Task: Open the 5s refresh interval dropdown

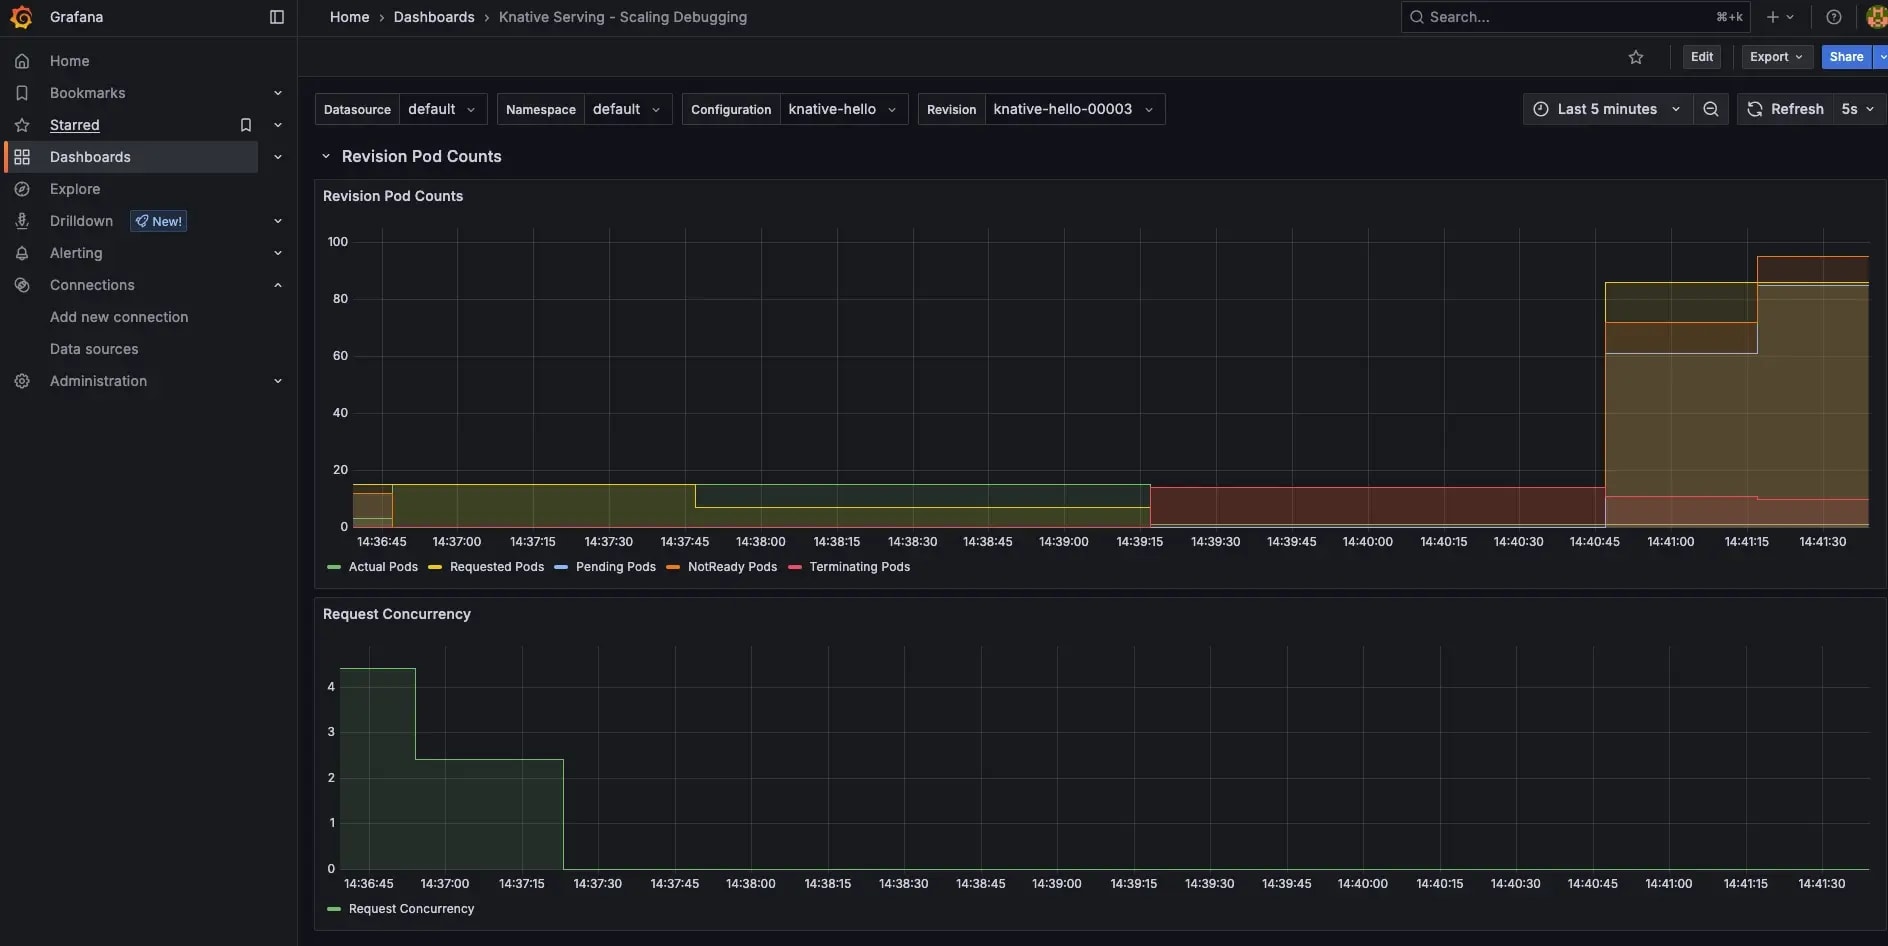Action: pos(1858,109)
